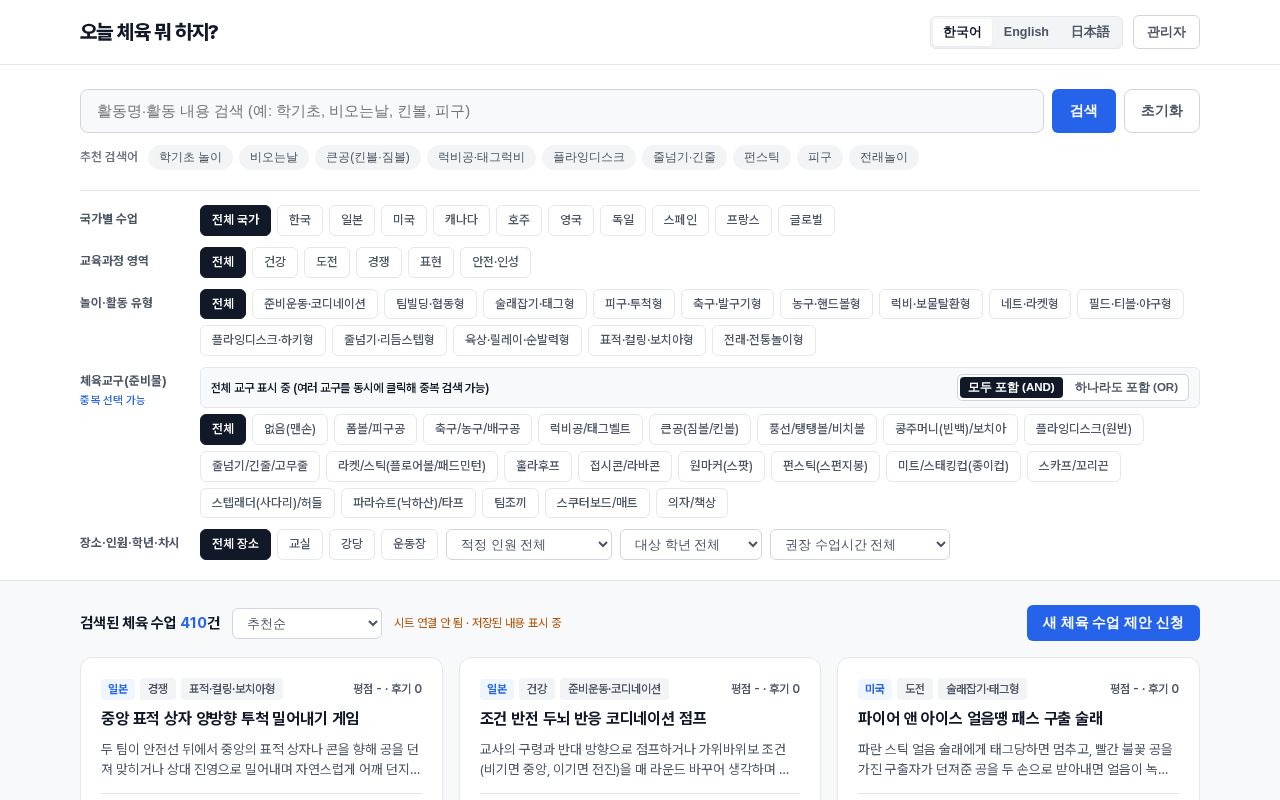Filter by country 일본
The width and height of the screenshot is (1280, 800).
coord(352,220)
